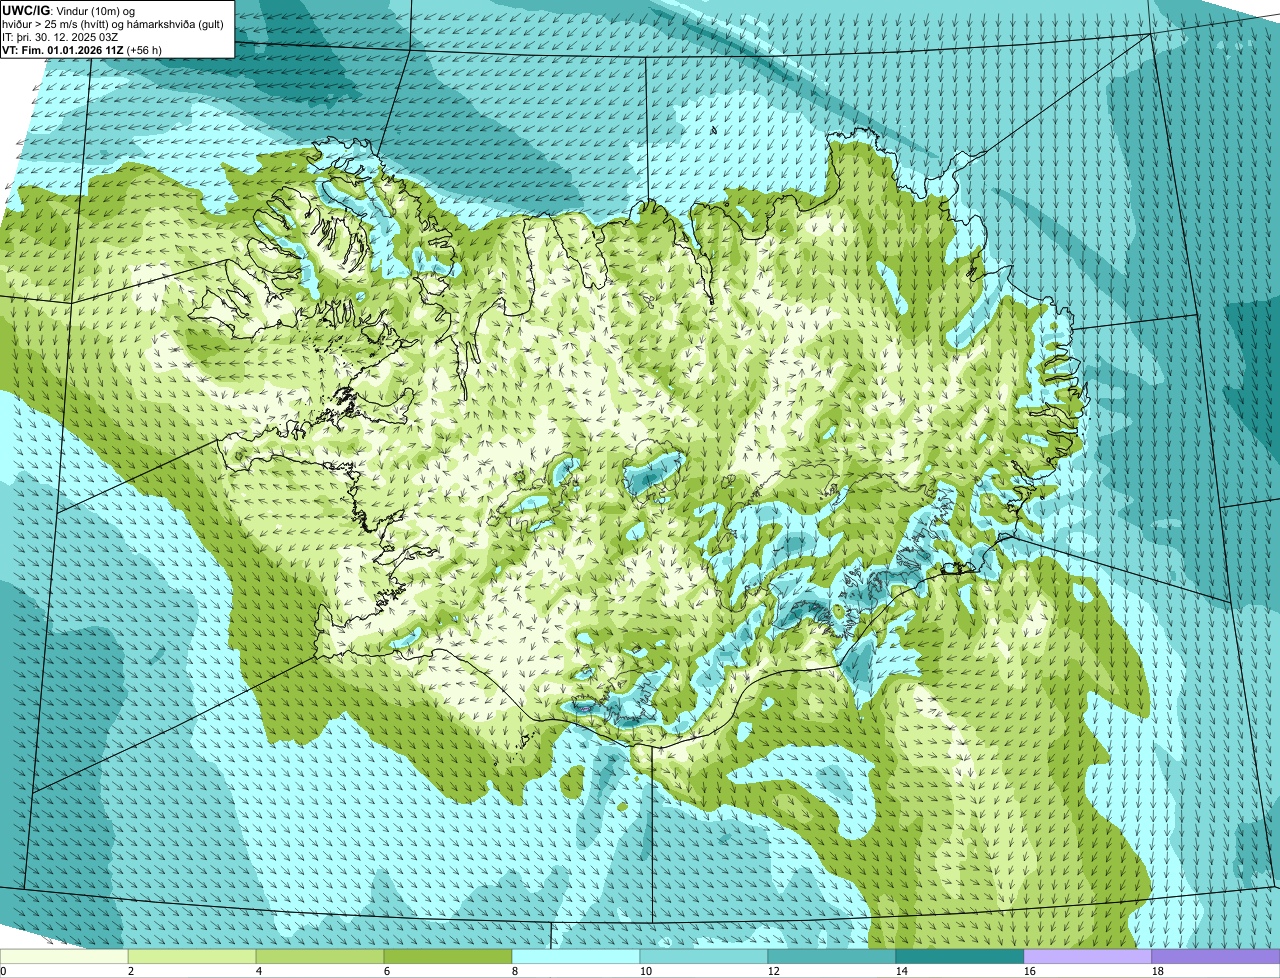Click the 0–2 m/s pale yellow legend swatch
Screen dimensions: 1280x978
coord(64,956)
